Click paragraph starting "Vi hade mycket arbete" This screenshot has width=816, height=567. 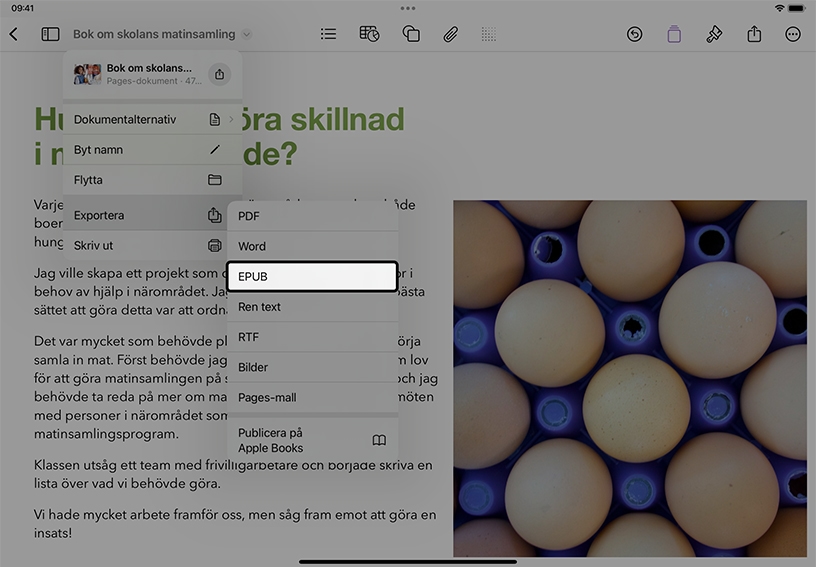click(x=235, y=524)
